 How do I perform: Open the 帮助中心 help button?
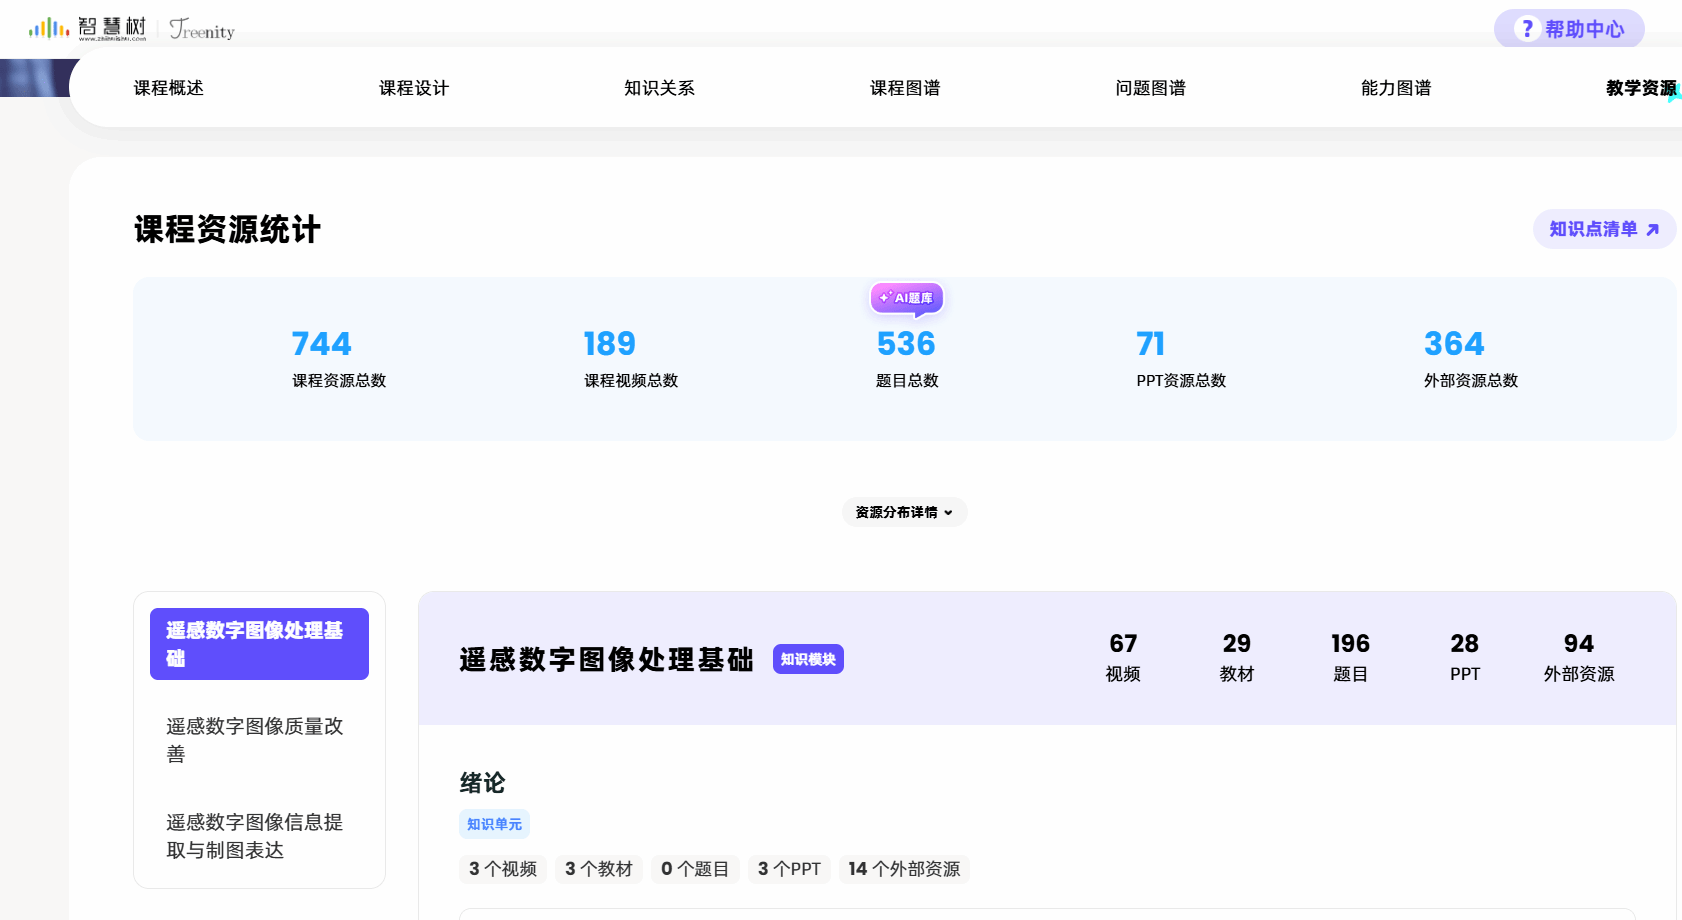point(1568,29)
